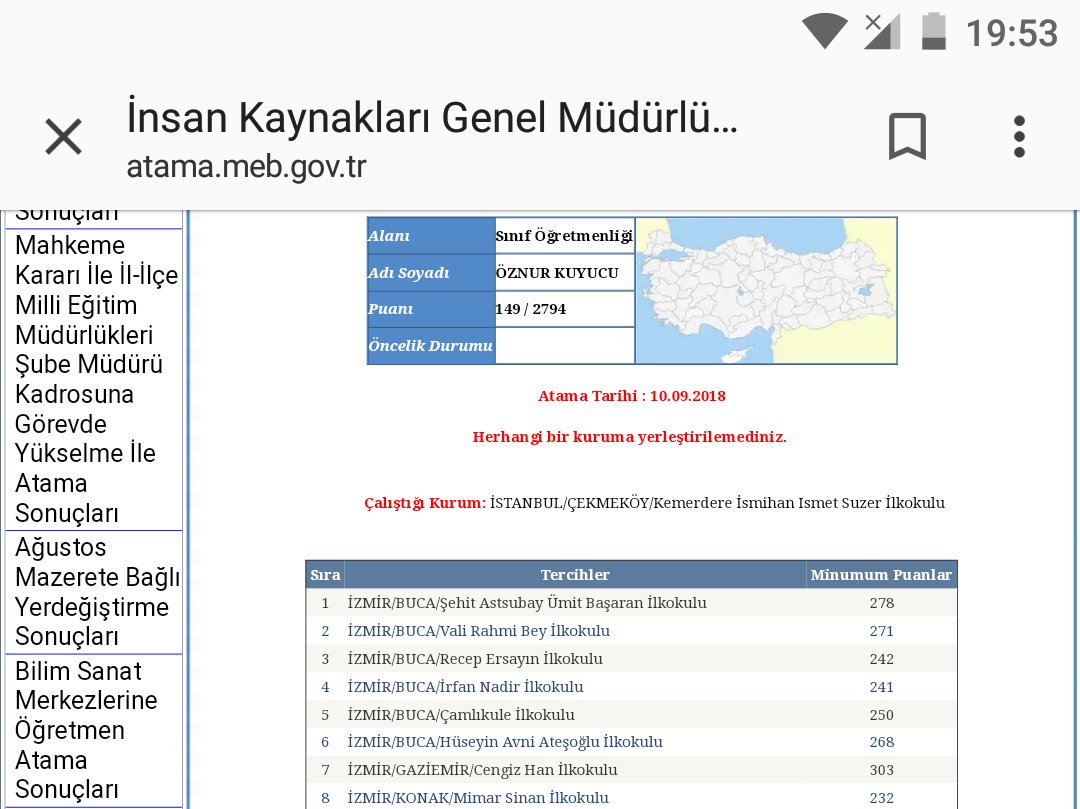Click the Öncelik Durumu label cell
The image size is (1080, 809).
[431, 346]
